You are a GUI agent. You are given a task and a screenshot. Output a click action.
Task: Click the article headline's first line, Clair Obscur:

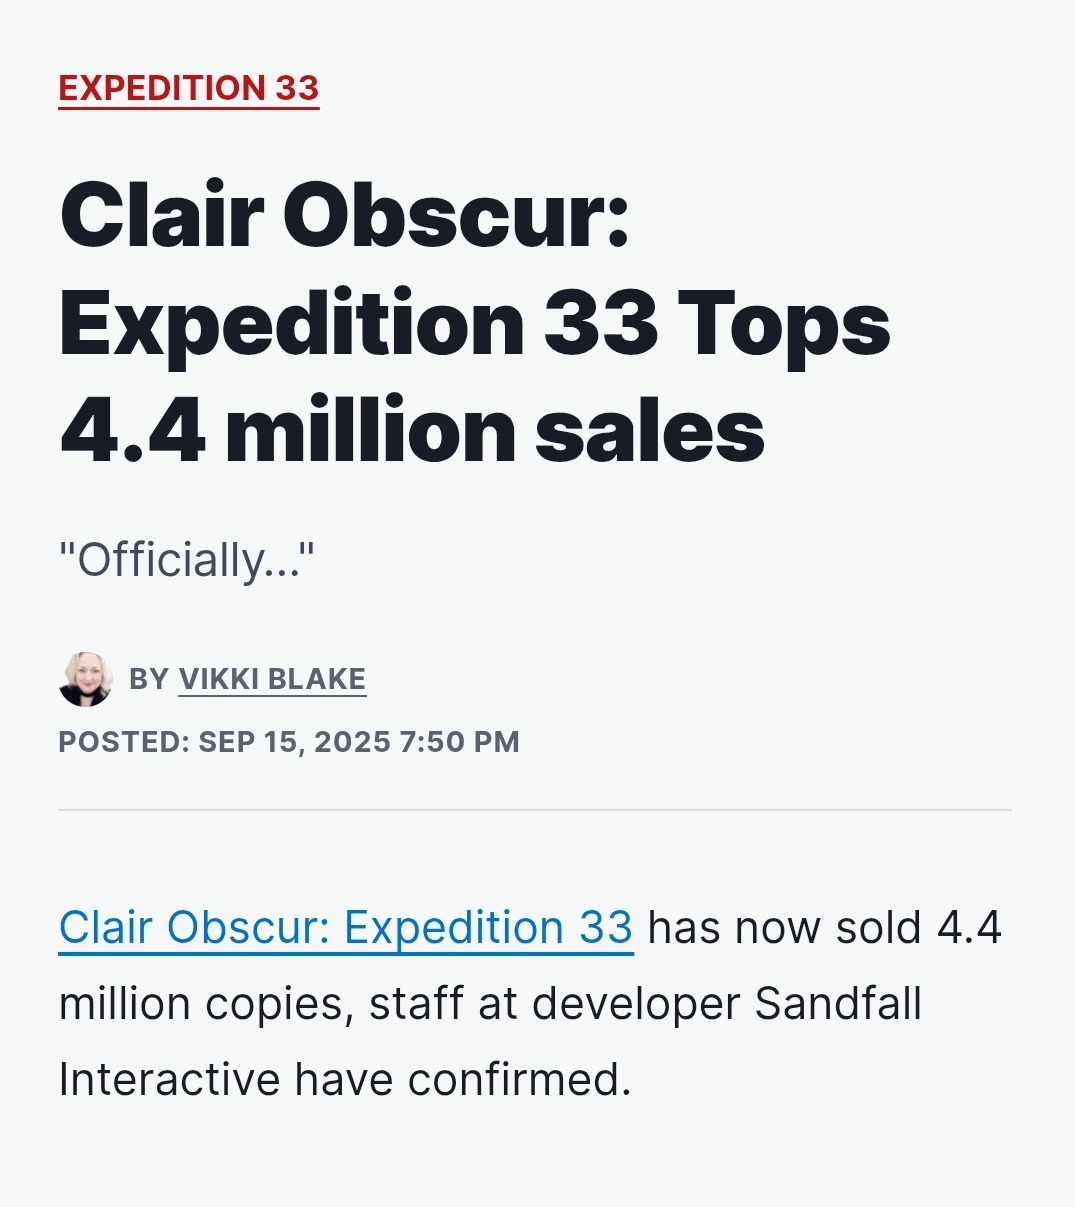(344, 215)
